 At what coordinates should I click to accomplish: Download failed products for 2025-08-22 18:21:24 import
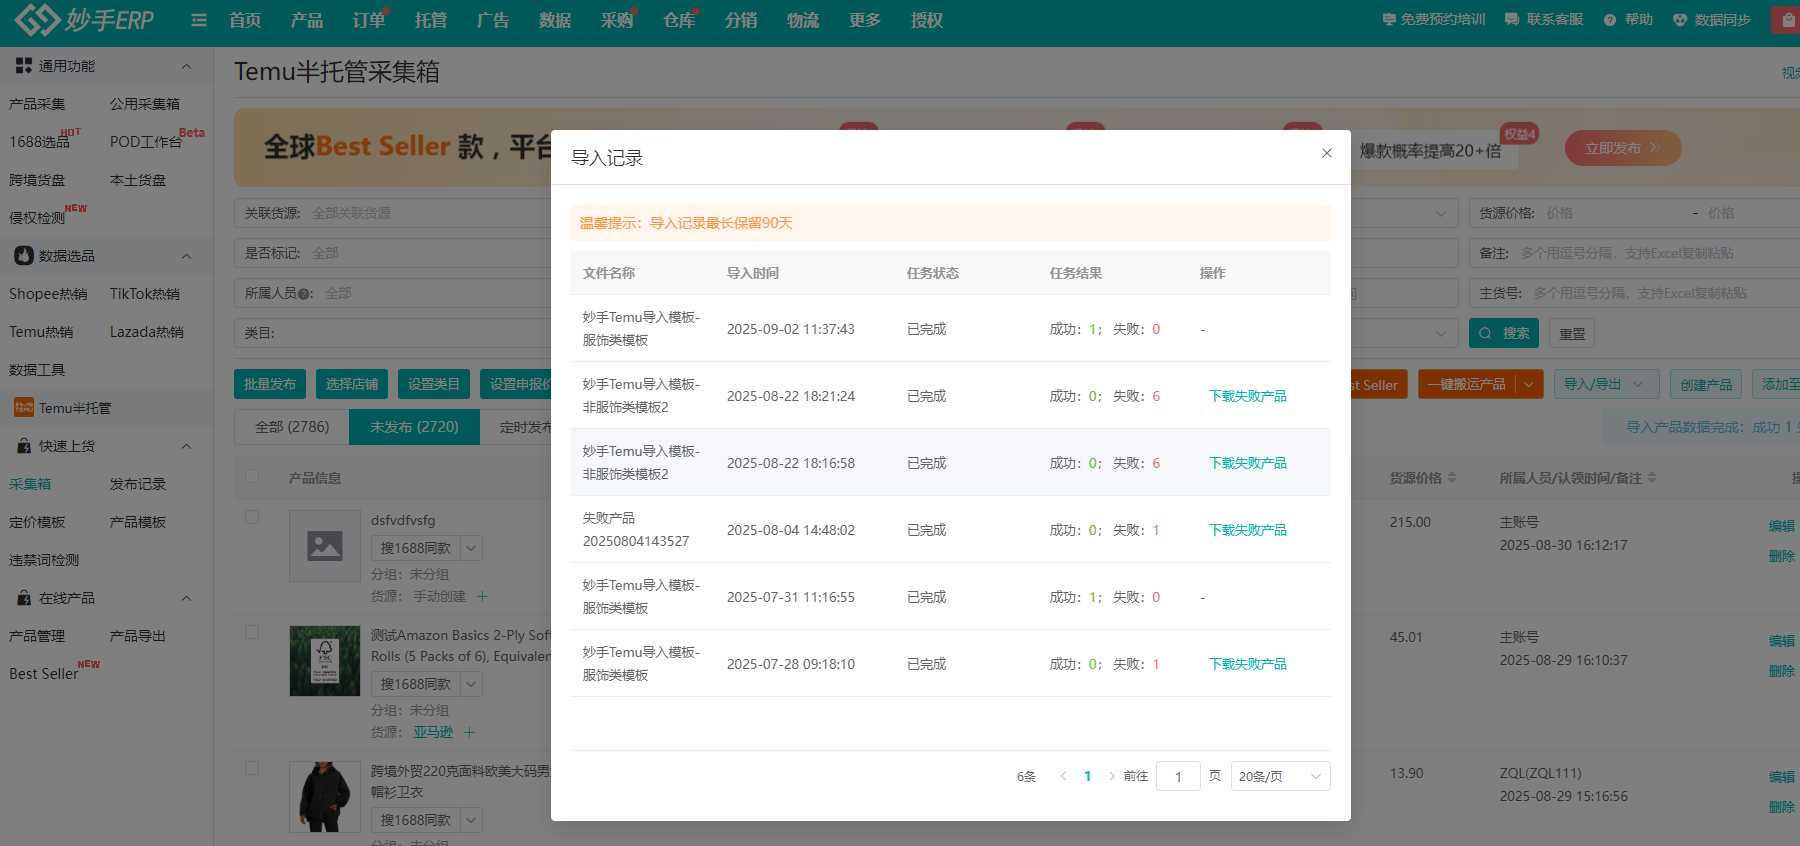[1247, 396]
